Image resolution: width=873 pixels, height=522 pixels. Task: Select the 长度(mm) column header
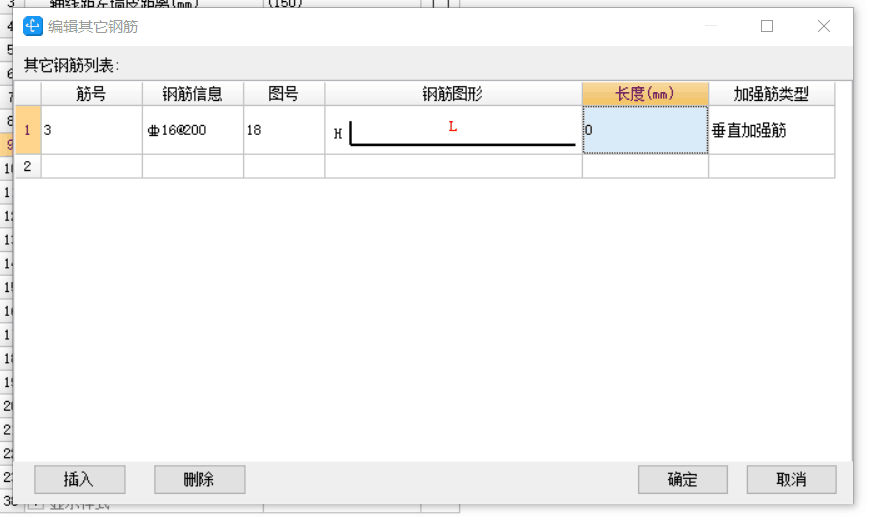click(645, 94)
